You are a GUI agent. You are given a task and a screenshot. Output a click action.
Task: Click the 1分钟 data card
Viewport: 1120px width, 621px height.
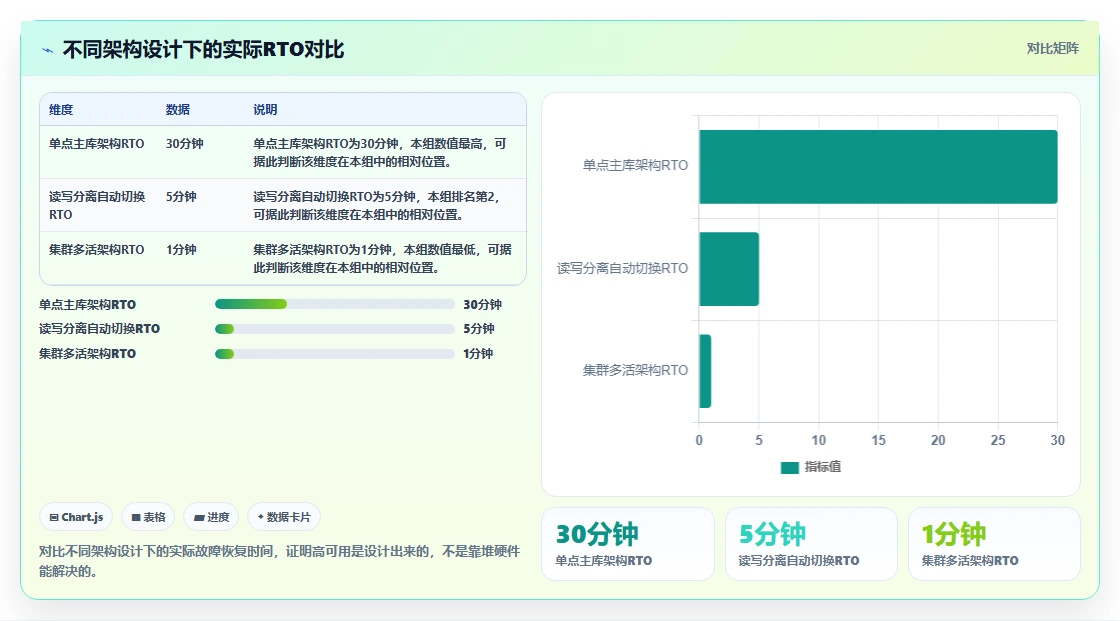coord(994,544)
